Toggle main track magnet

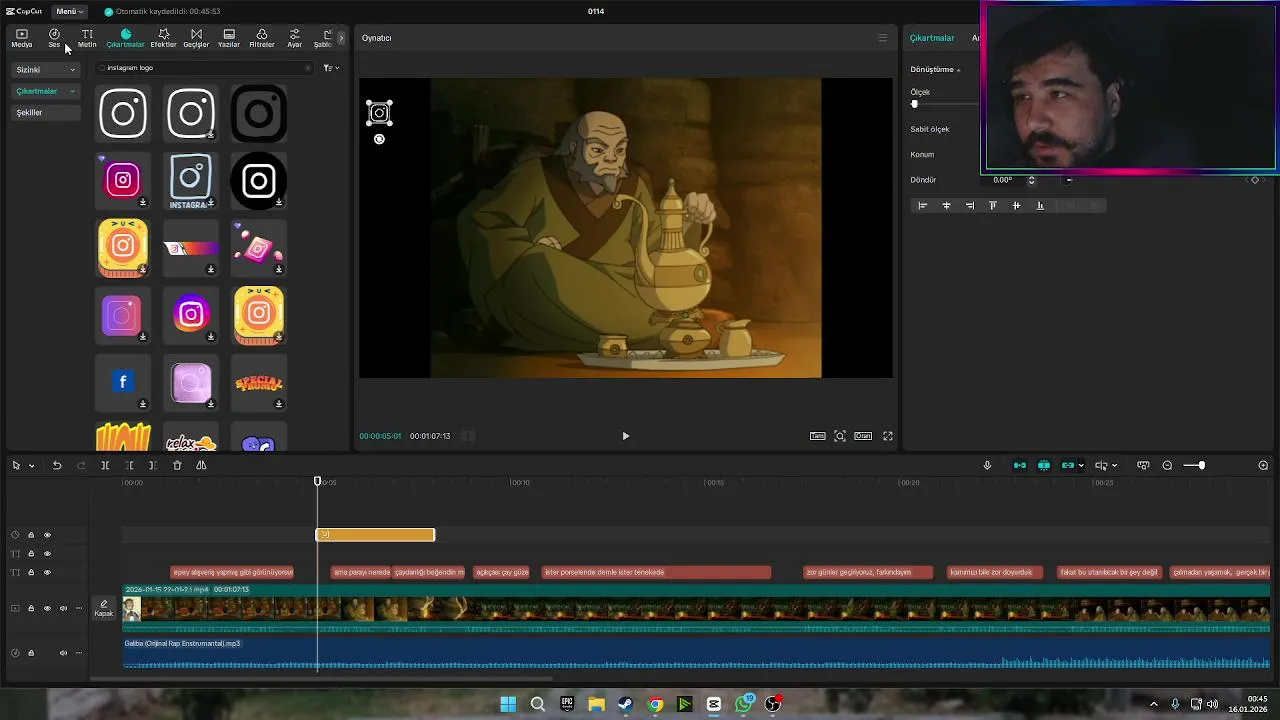(x=1020, y=465)
